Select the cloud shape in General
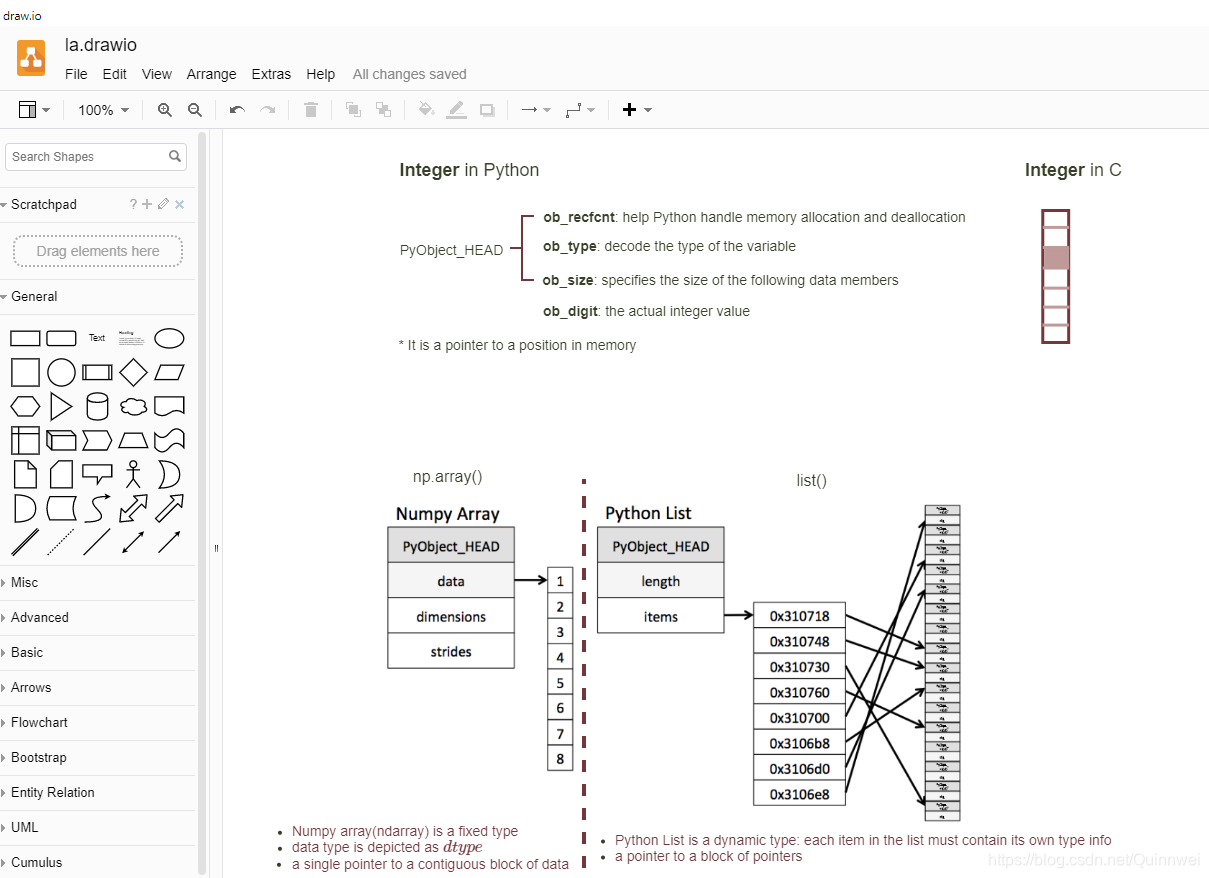Viewport: 1209px width, 878px height. click(133, 407)
